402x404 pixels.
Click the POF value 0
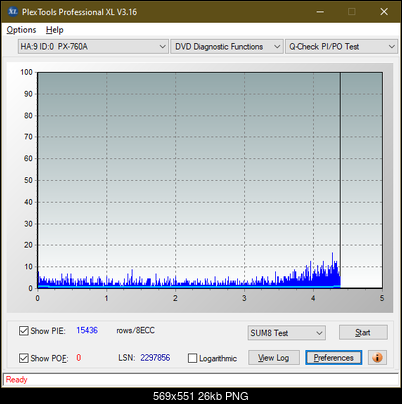coord(79,358)
